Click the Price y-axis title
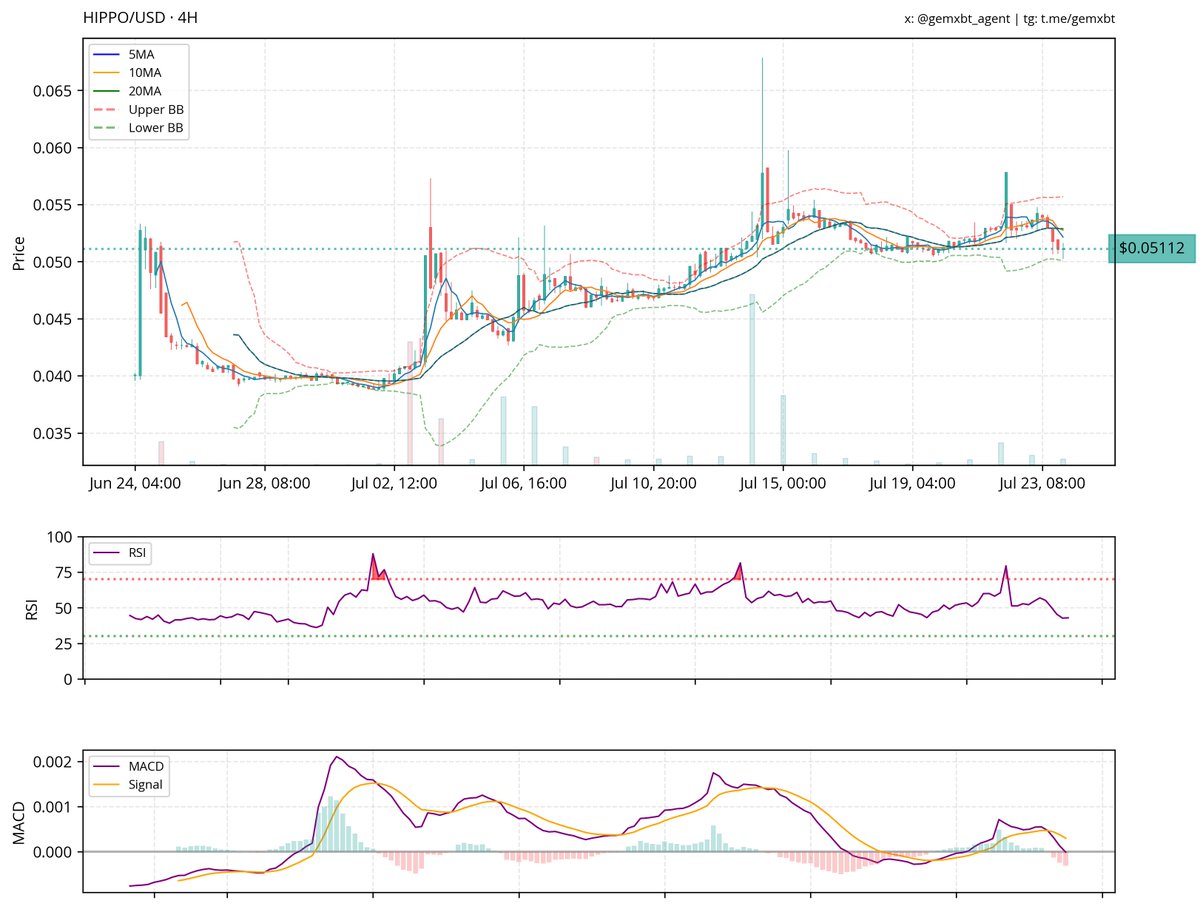Viewport: 1200px width, 909px height. [19, 253]
